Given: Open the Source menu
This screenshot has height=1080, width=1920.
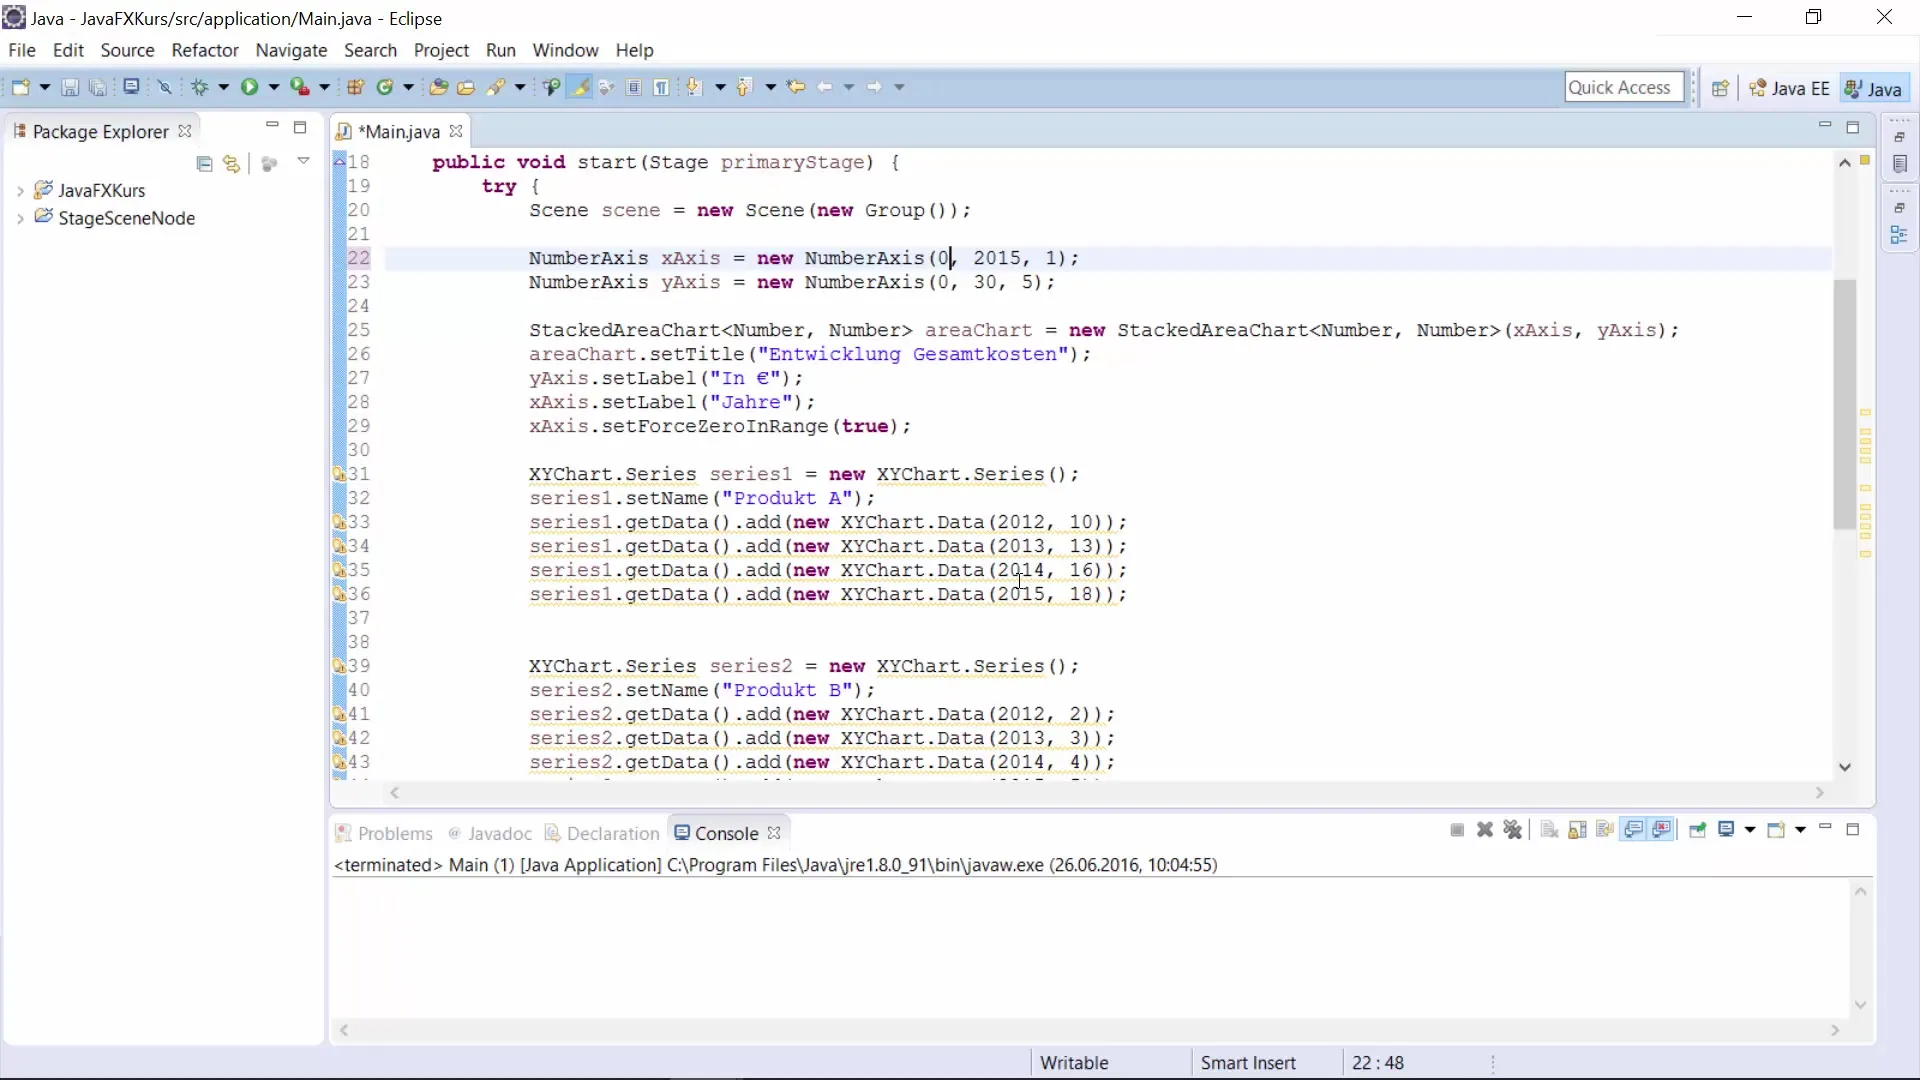Looking at the screenshot, I should [127, 50].
